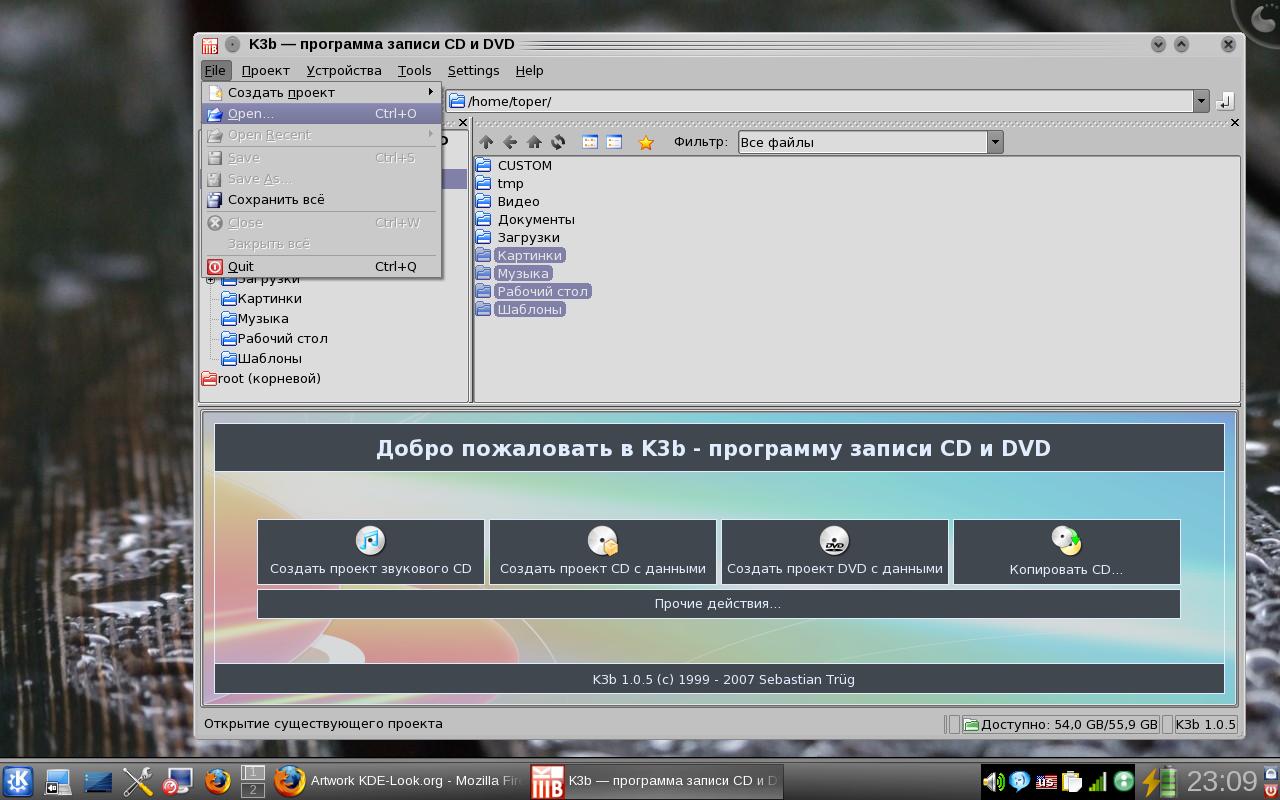
Task: Click Создать проект звукового CD button
Action: point(371,552)
